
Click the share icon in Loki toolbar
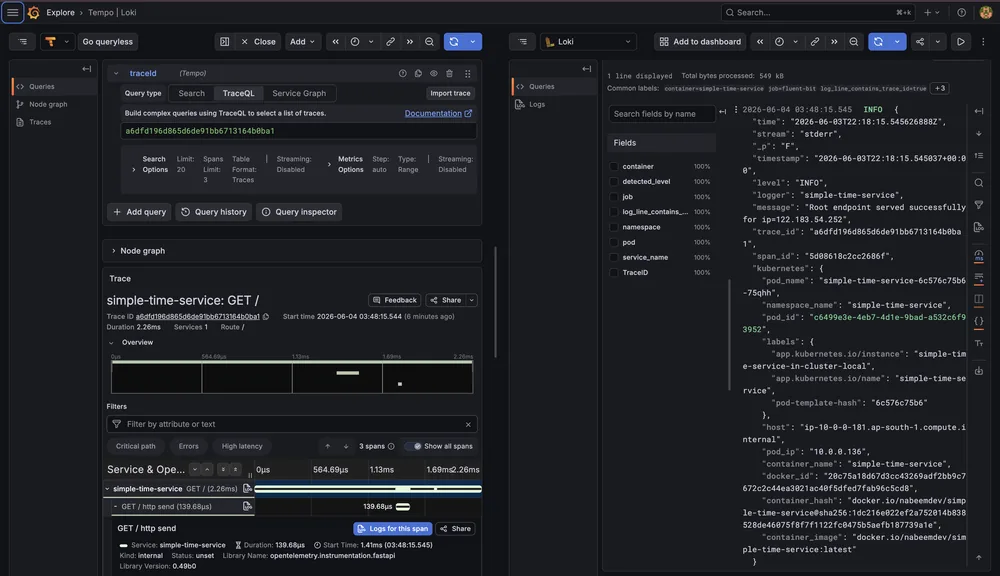[920, 41]
